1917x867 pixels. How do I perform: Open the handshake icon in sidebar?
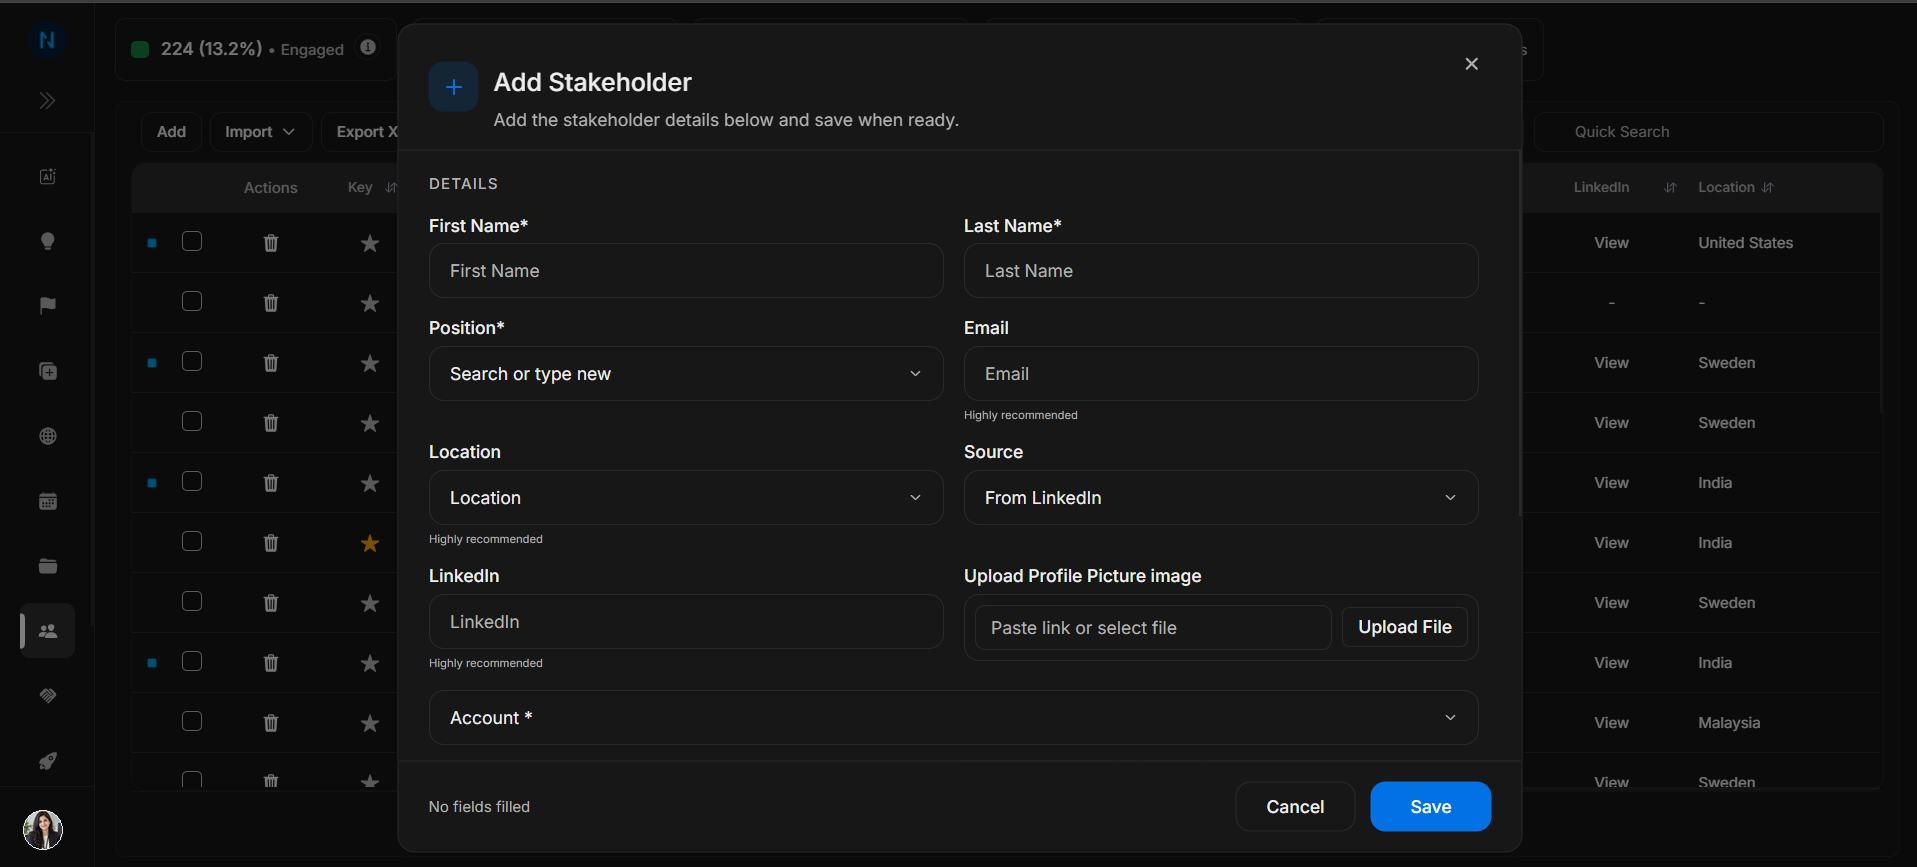pyautogui.click(x=47, y=696)
